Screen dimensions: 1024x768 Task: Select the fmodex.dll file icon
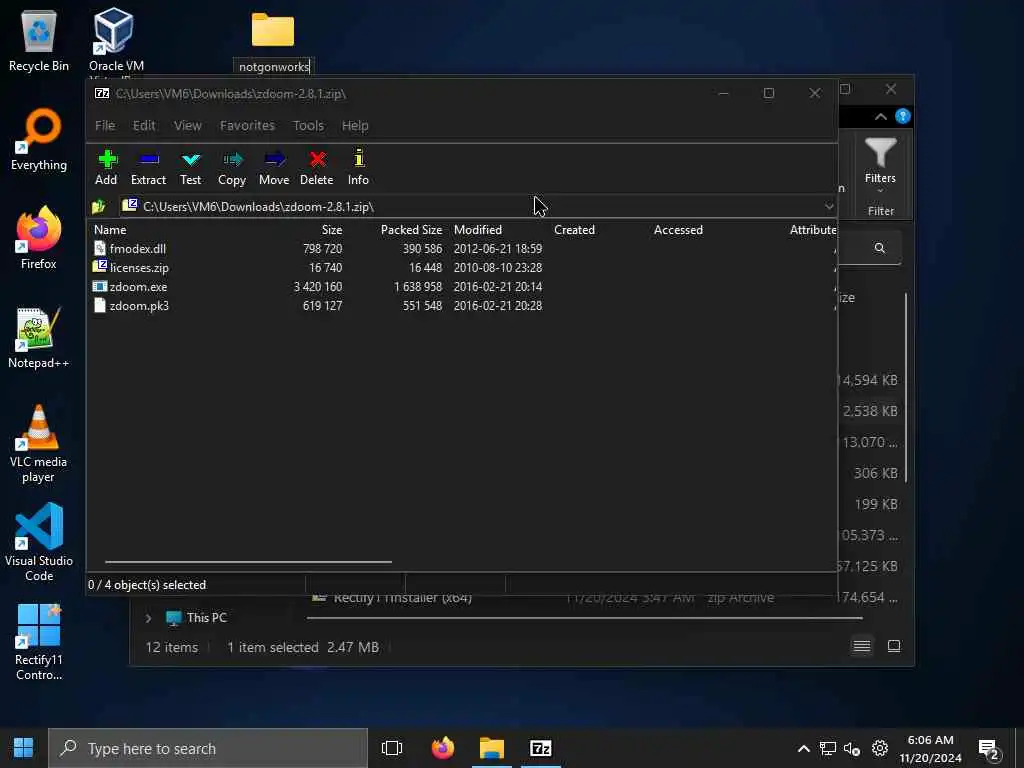(x=99, y=248)
